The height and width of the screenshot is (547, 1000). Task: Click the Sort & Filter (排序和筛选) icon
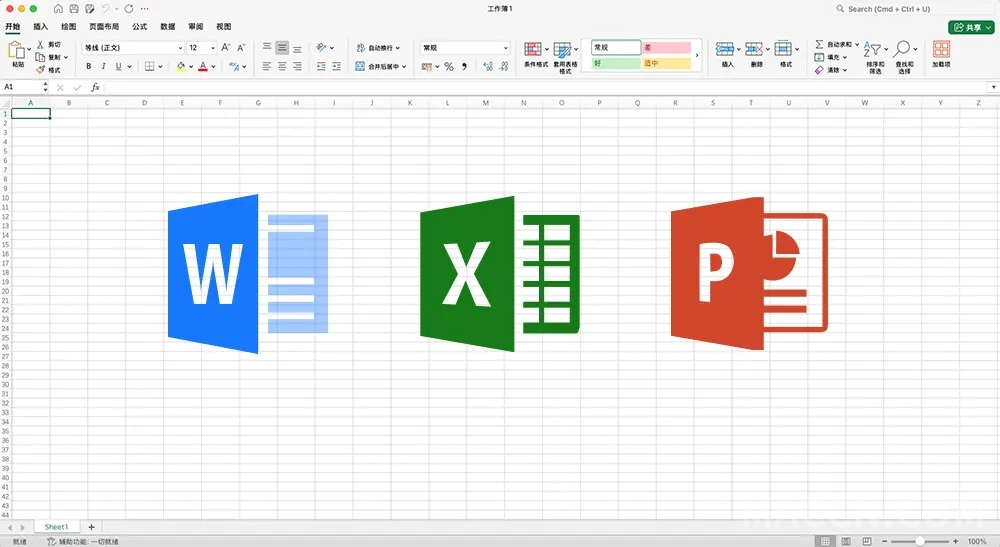(x=873, y=49)
